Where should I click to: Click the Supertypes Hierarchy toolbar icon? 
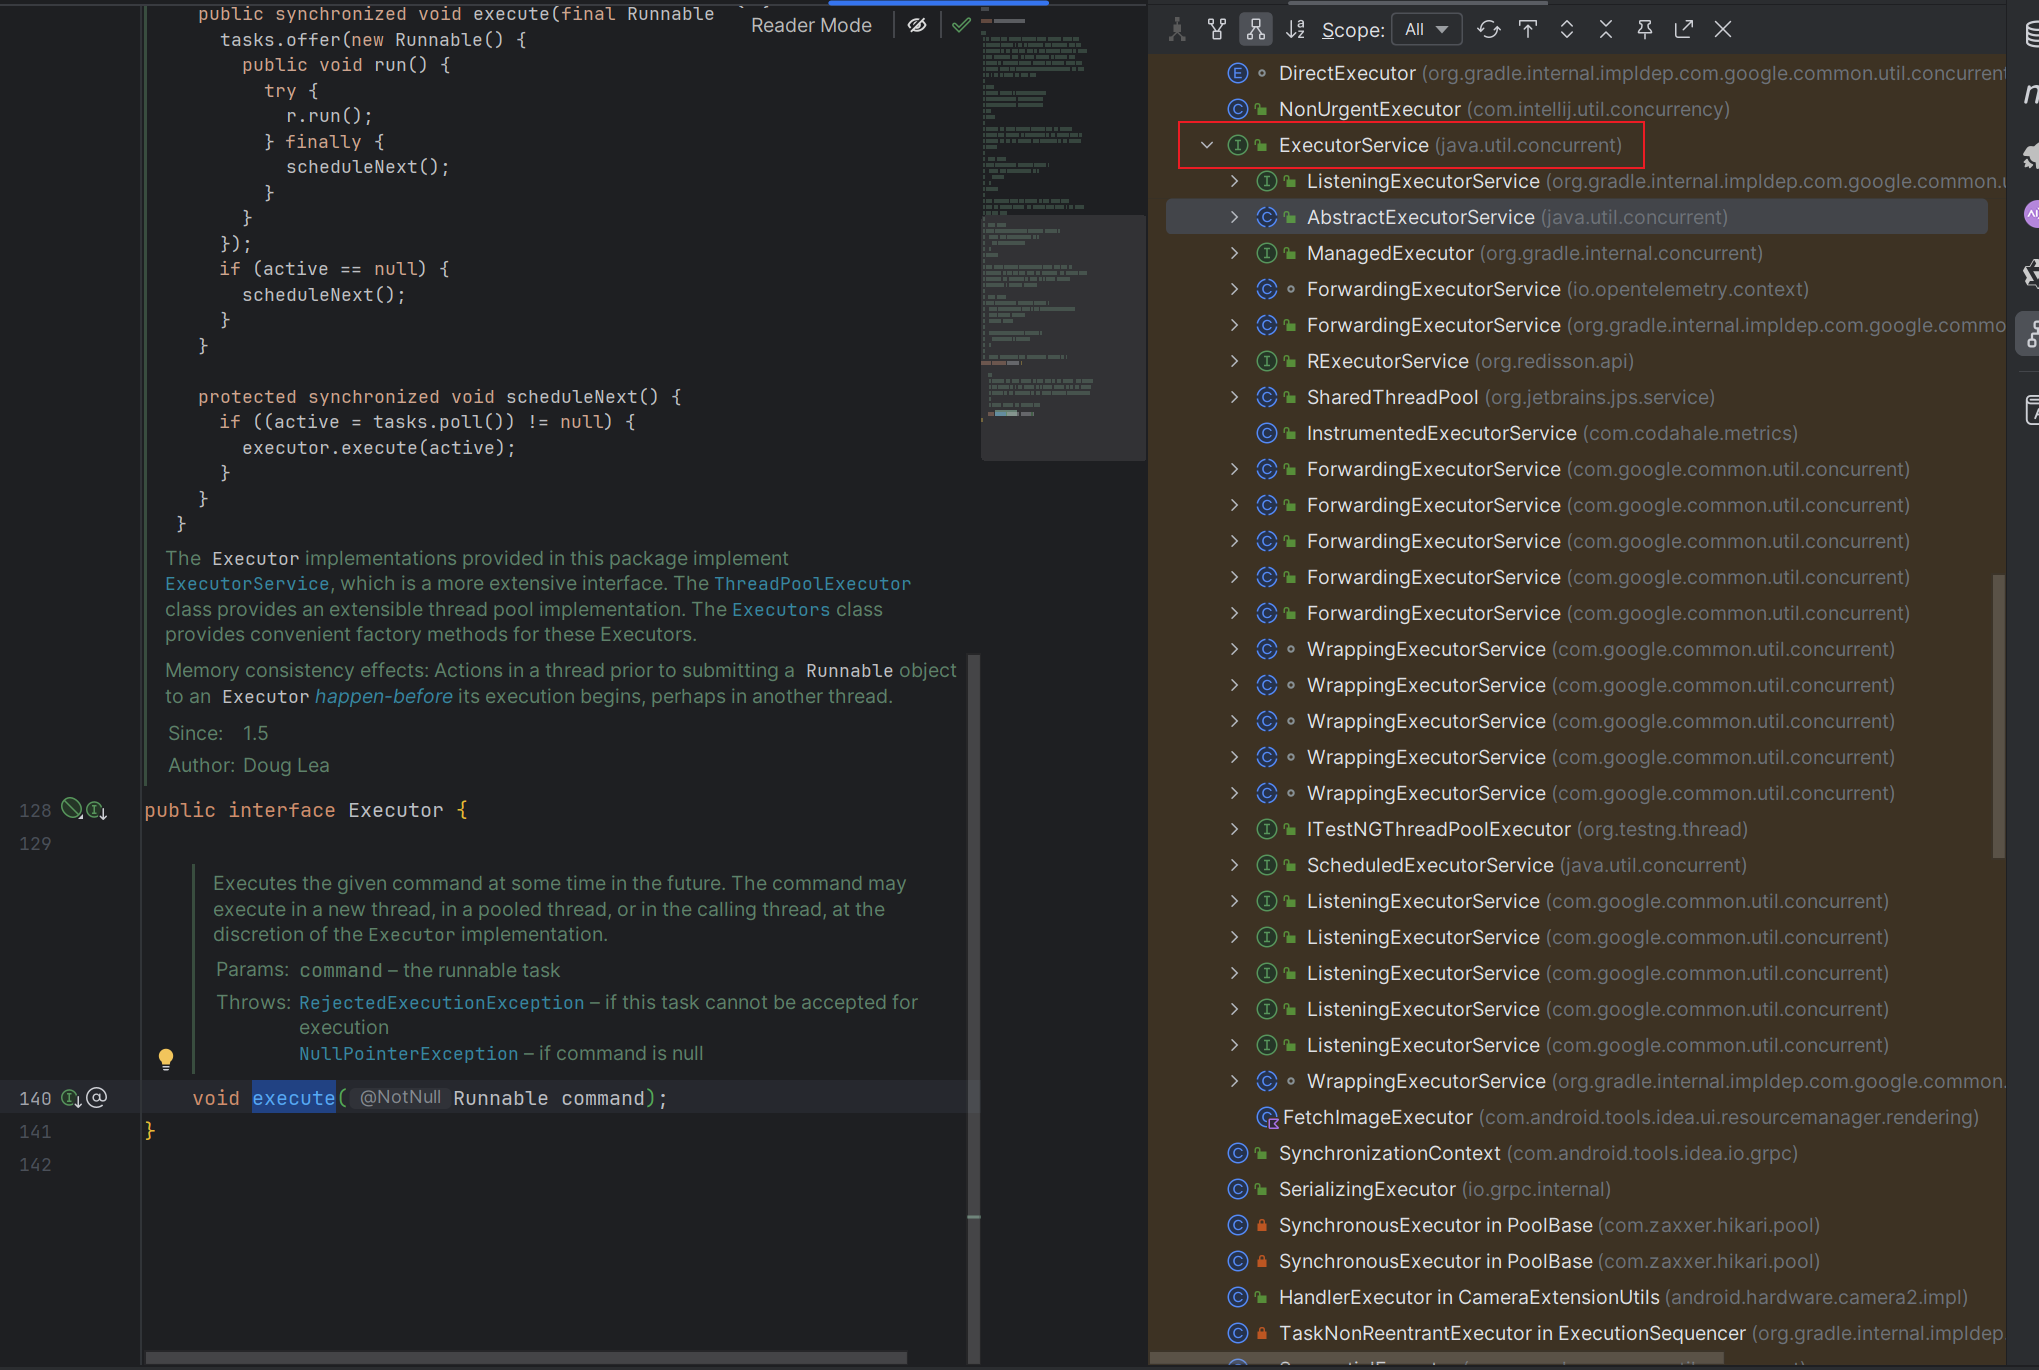1216,29
